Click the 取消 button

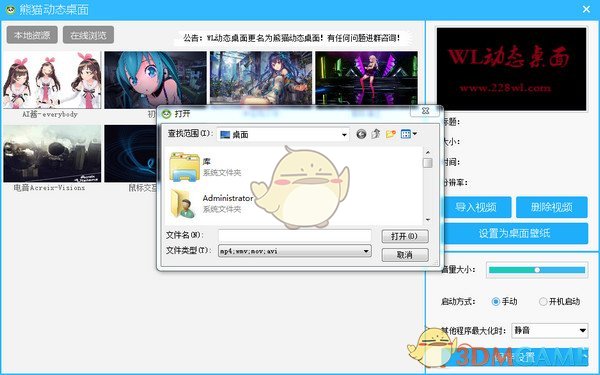tap(405, 255)
